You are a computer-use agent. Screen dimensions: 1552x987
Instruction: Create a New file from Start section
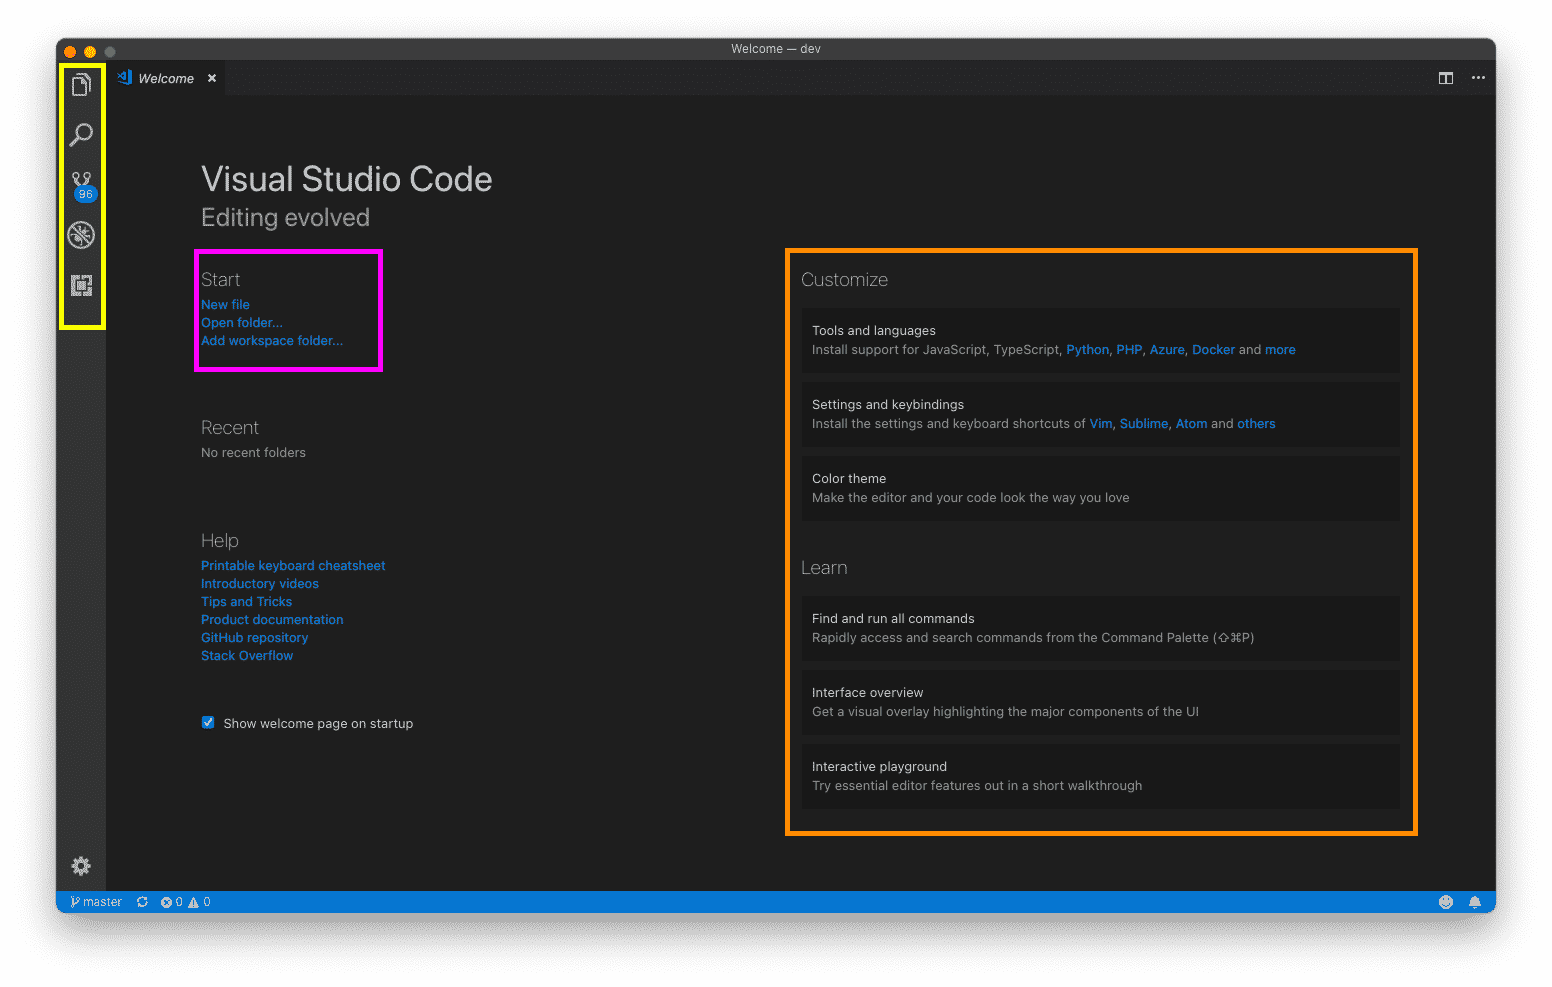click(x=225, y=304)
